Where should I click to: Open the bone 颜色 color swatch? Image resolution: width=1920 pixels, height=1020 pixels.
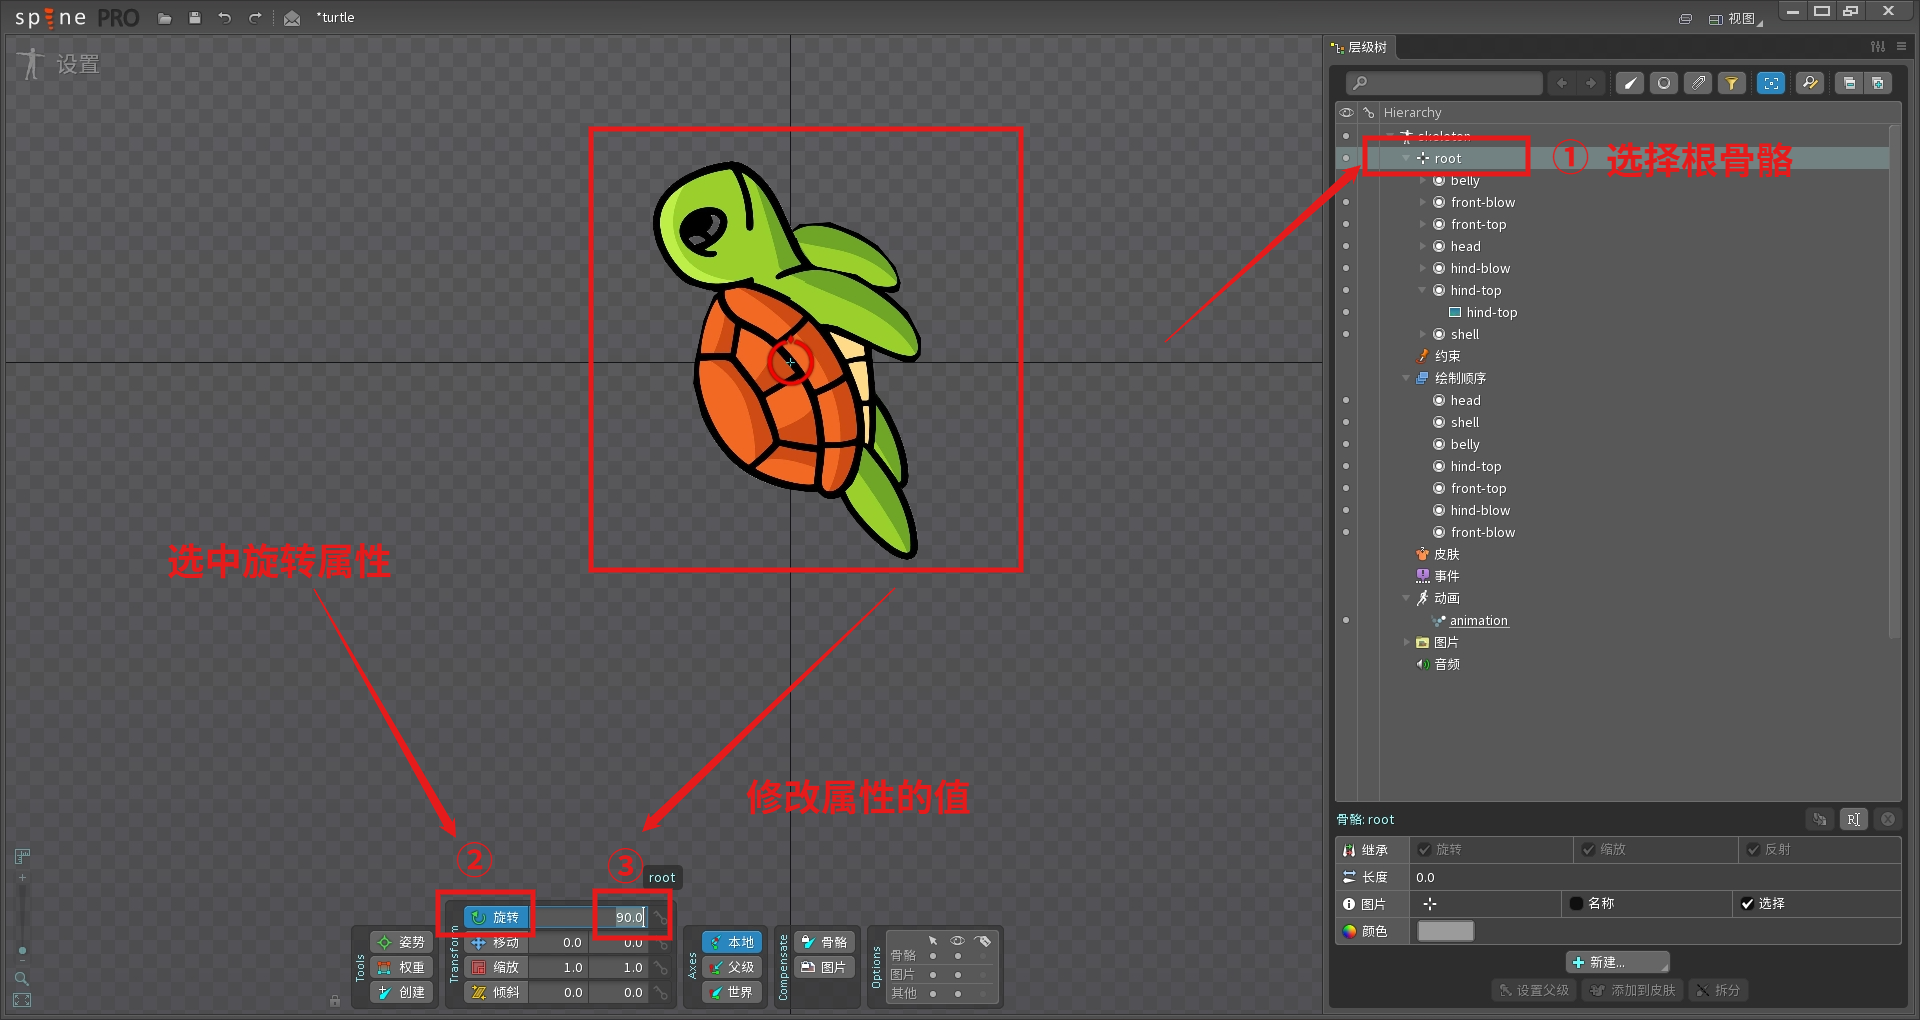(1445, 931)
